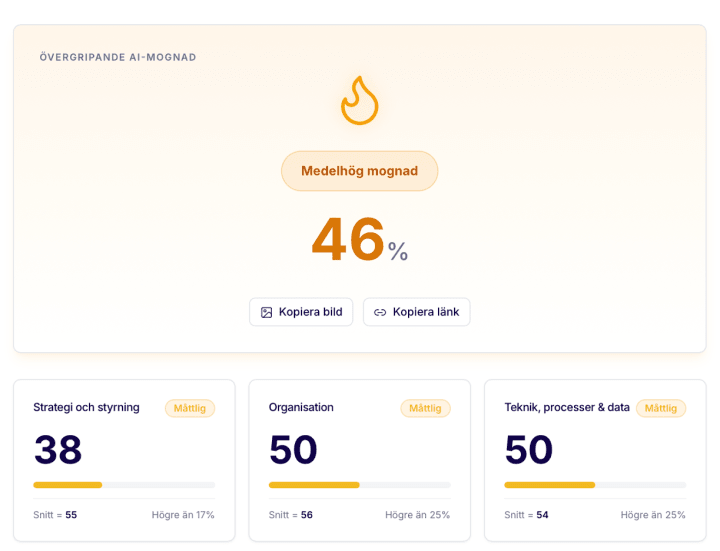
Task: Click the Övergripande AI-mognad heading
Action: [118, 57]
